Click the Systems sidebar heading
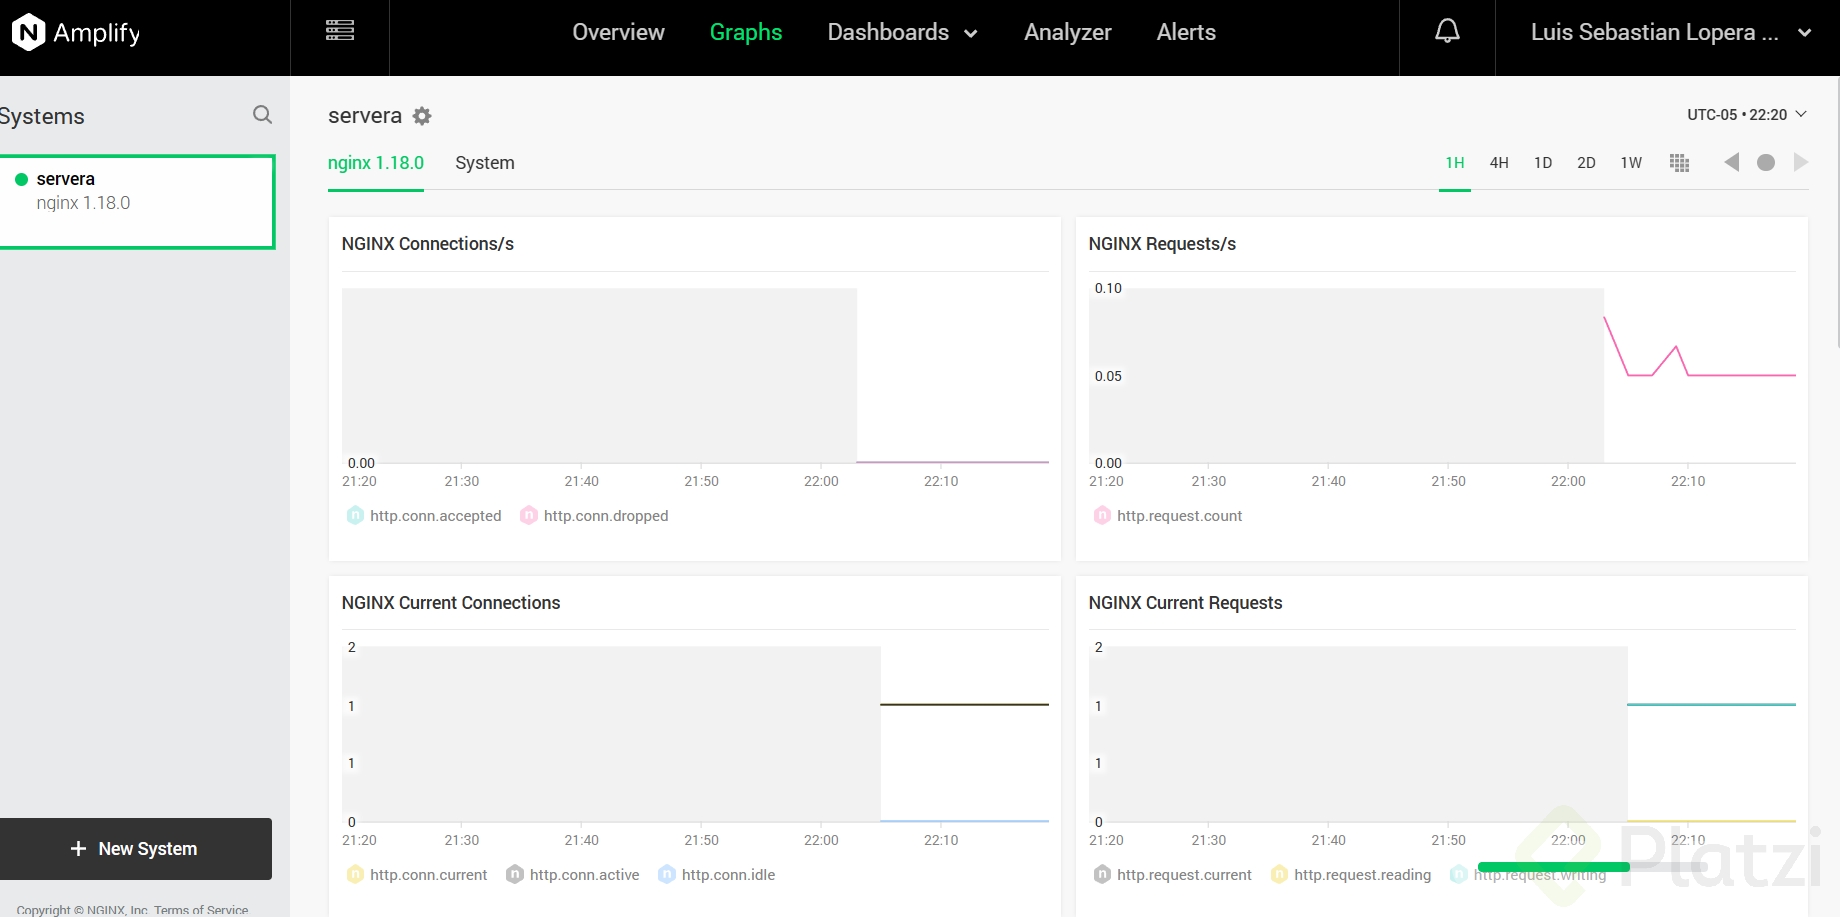The height and width of the screenshot is (917, 1840). tap(42, 116)
